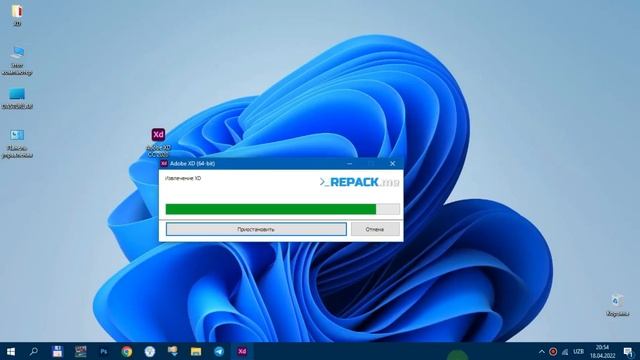Viewport: 640px width, 360px height.
Task: Open the taskbar clock and date
Action: [x=602, y=351]
